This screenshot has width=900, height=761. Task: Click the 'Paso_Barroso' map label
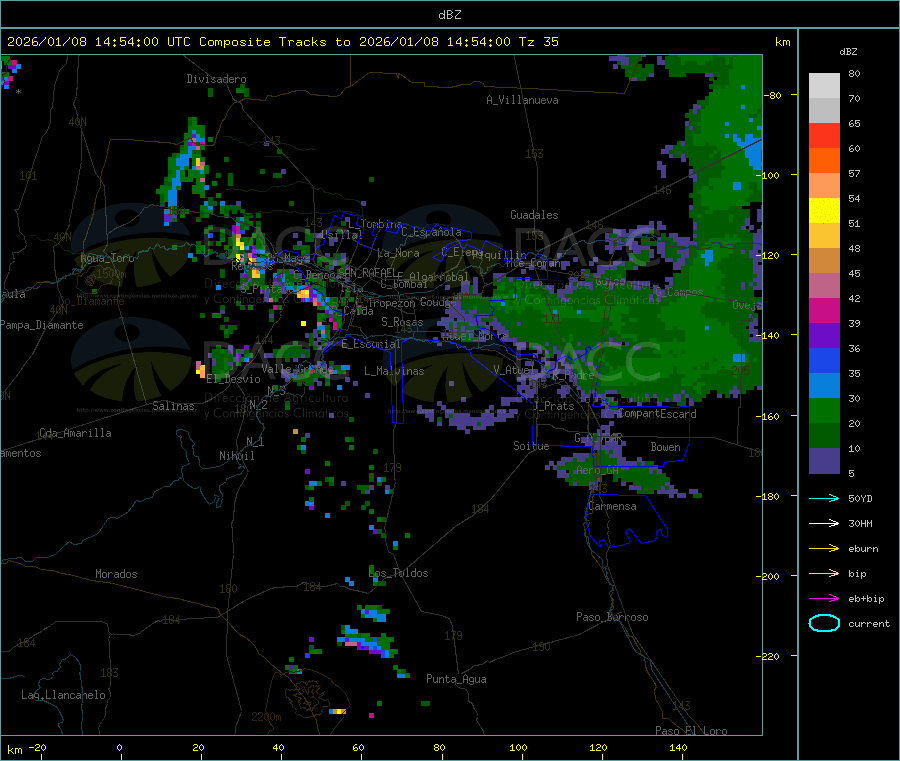coord(612,617)
